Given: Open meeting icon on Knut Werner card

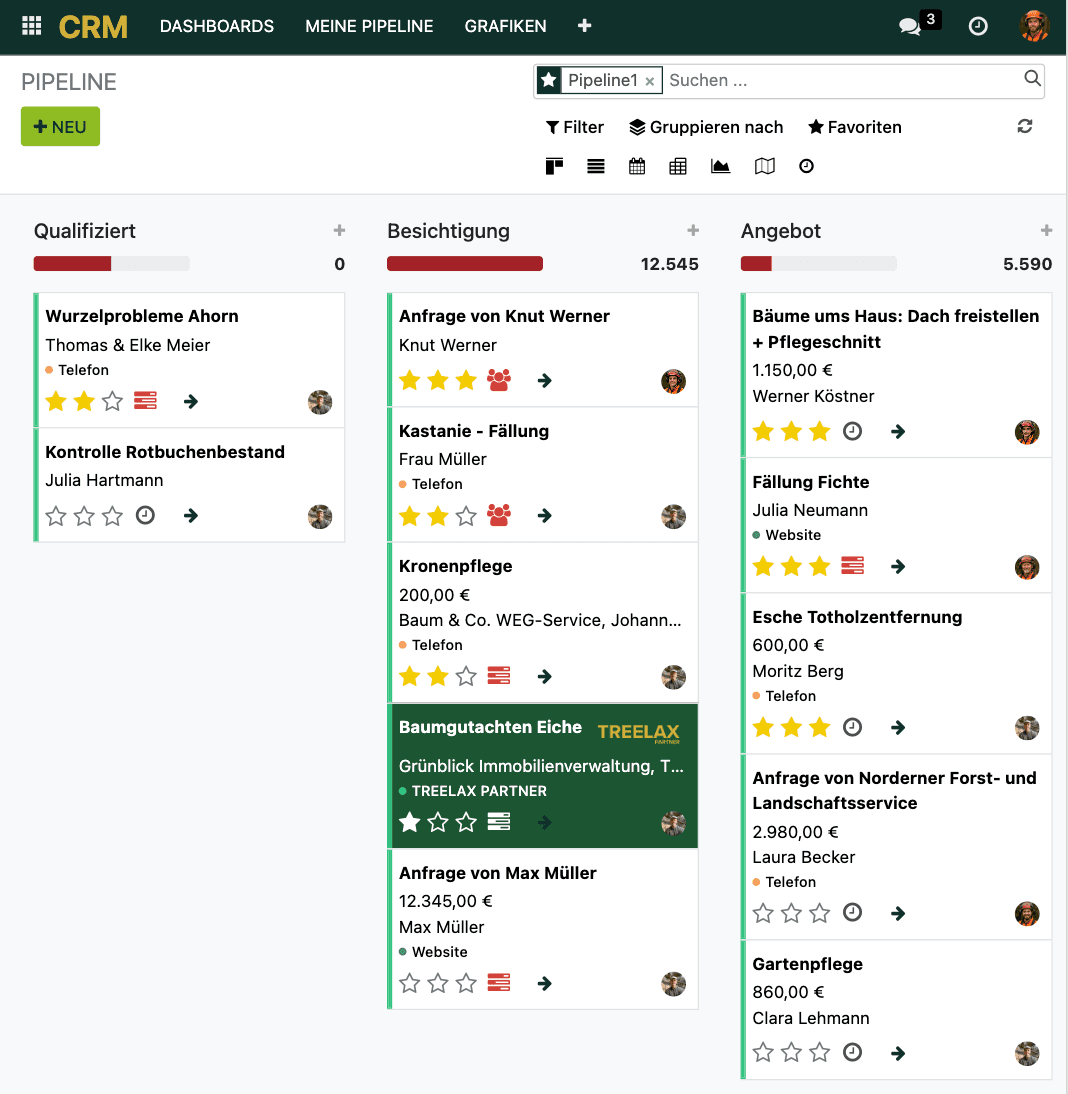Looking at the screenshot, I should 499,380.
